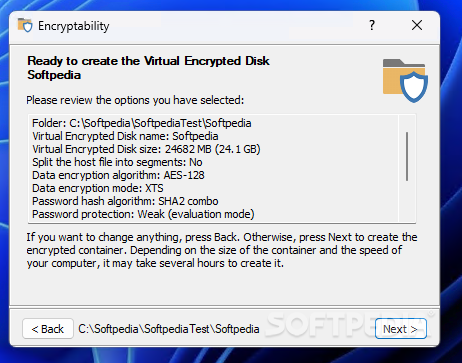Click the scrollbar track below the thumb
The height and width of the screenshot is (363, 462).
tap(407, 200)
